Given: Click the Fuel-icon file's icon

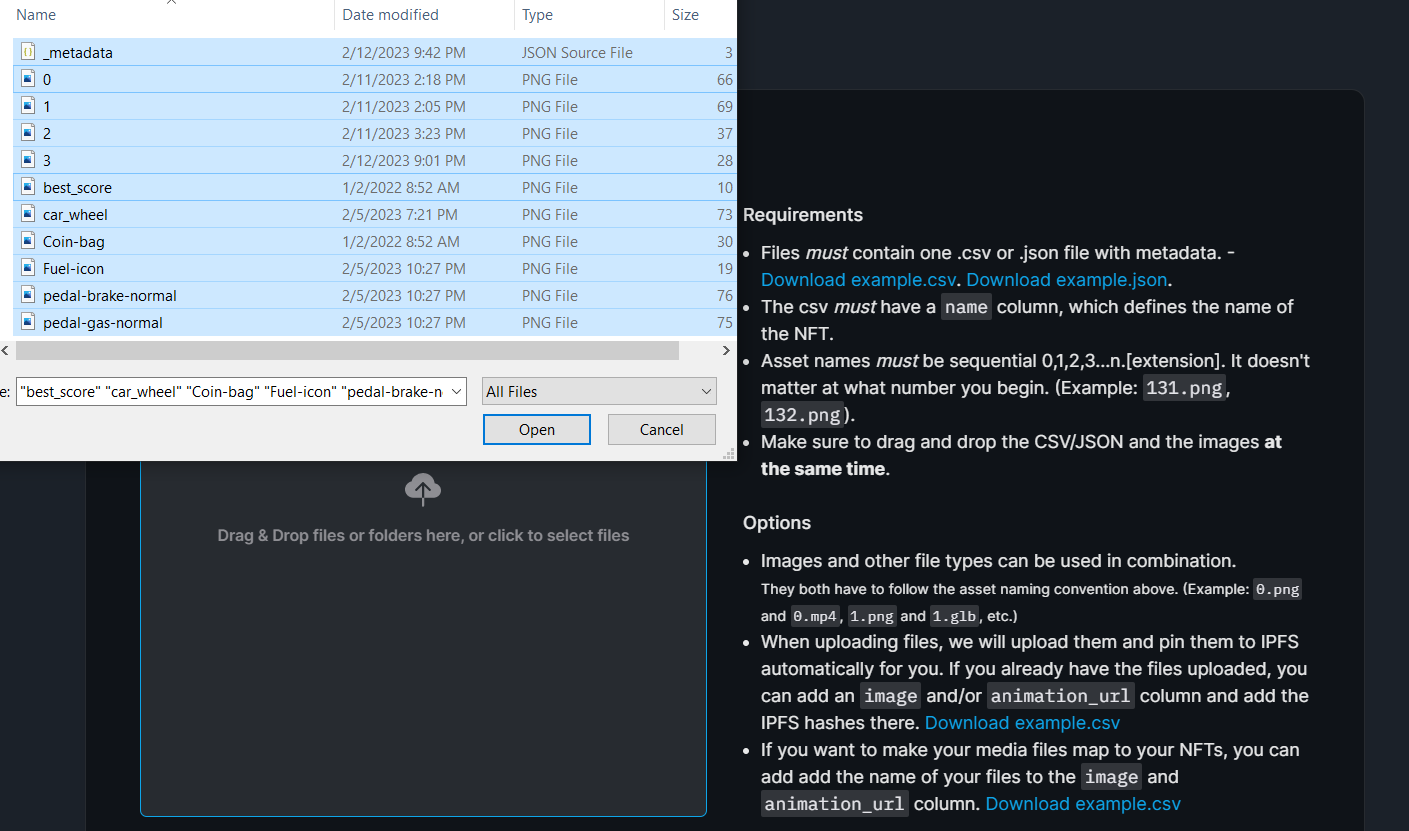Looking at the screenshot, I should [28, 268].
